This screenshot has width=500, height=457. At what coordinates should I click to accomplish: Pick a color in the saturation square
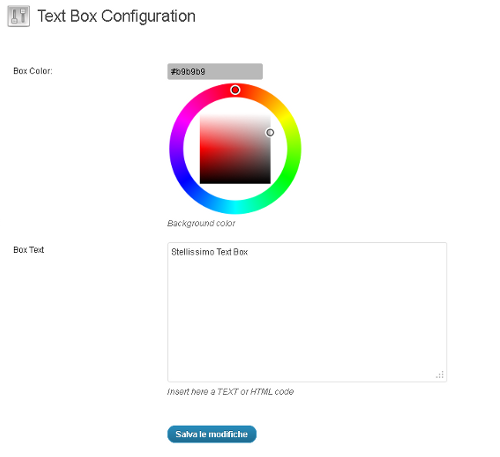click(x=235, y=149)
